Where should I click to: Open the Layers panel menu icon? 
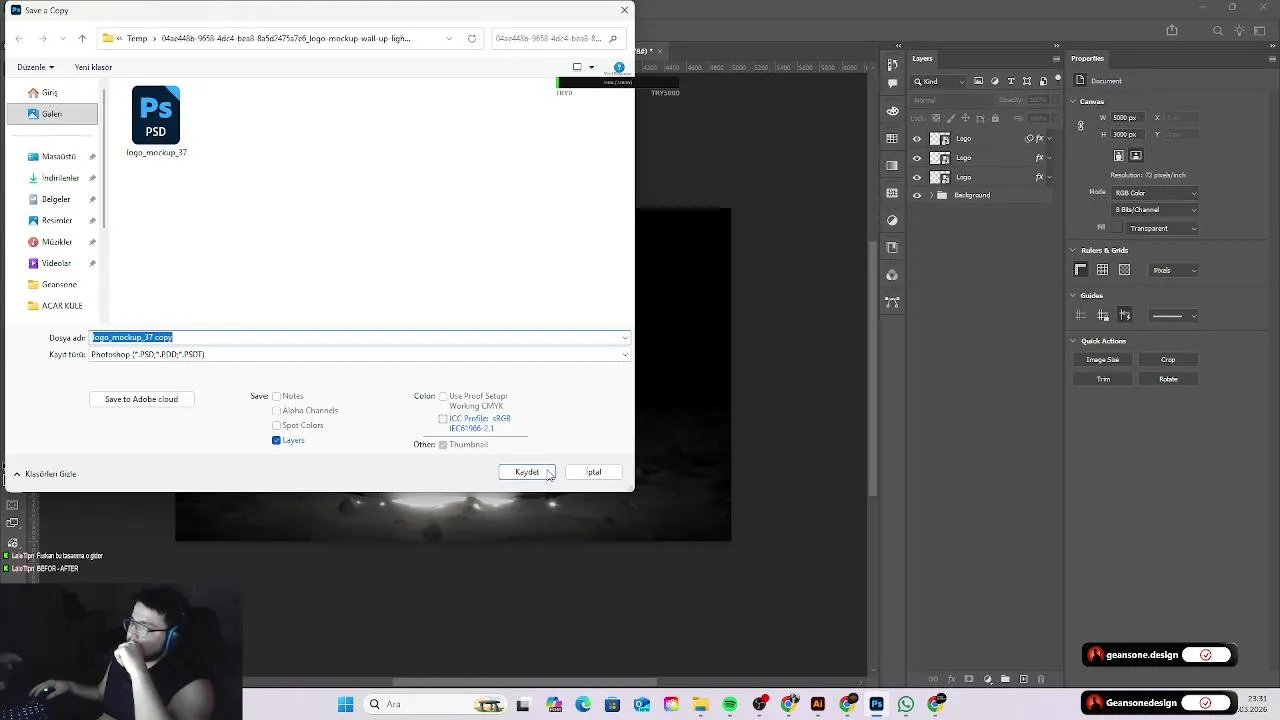click(1056, 58)
